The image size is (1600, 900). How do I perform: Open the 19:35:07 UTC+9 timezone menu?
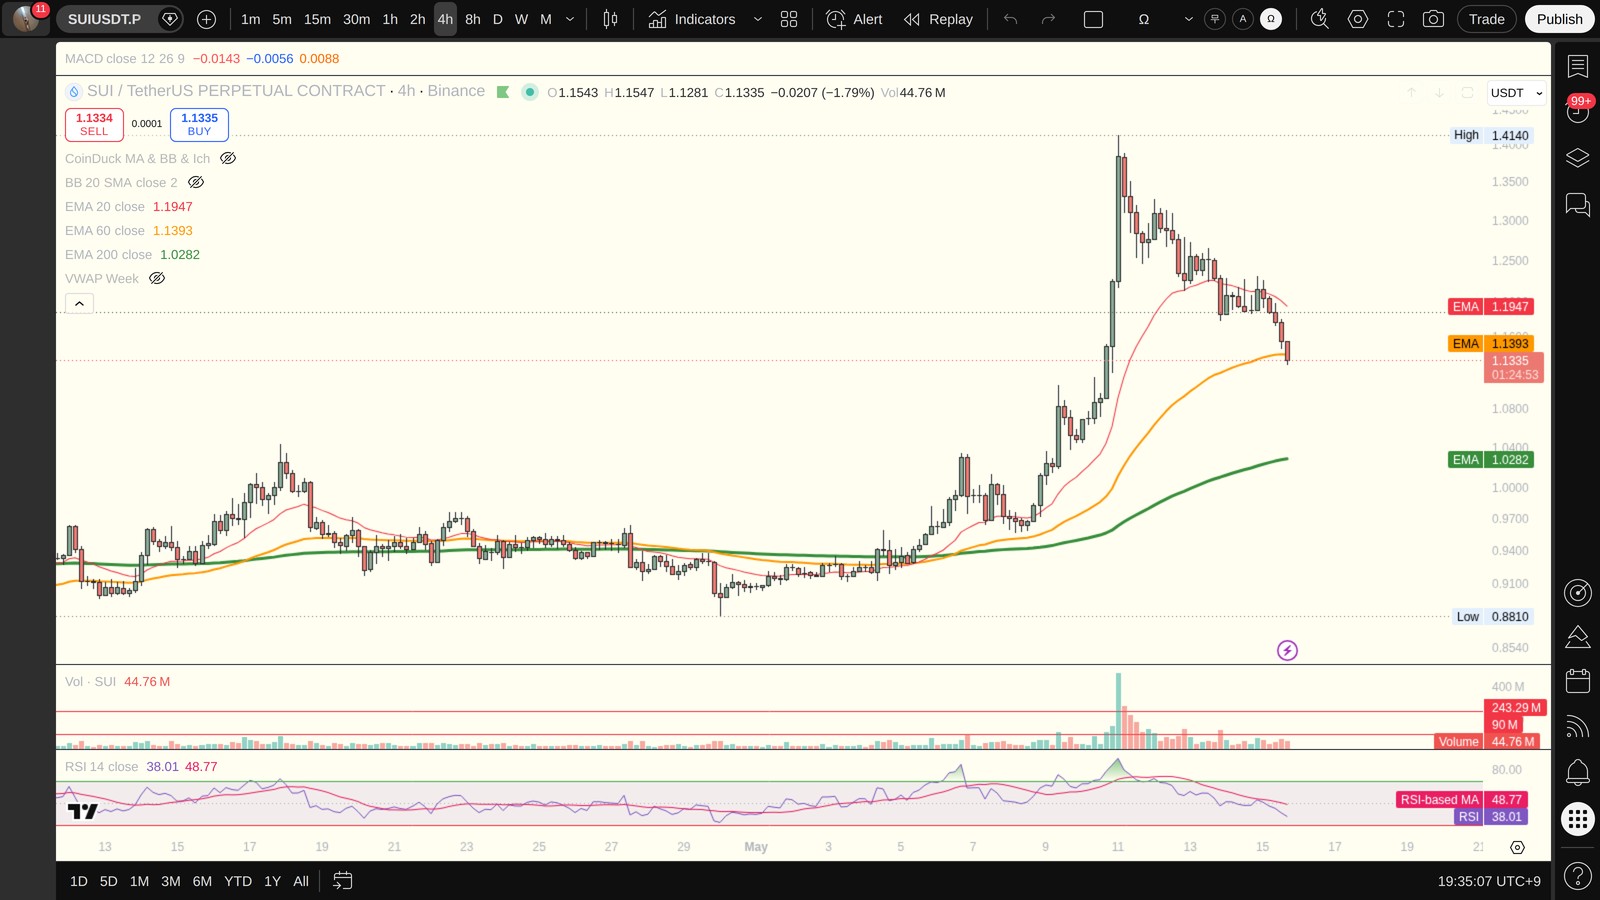pos(1489,881)
